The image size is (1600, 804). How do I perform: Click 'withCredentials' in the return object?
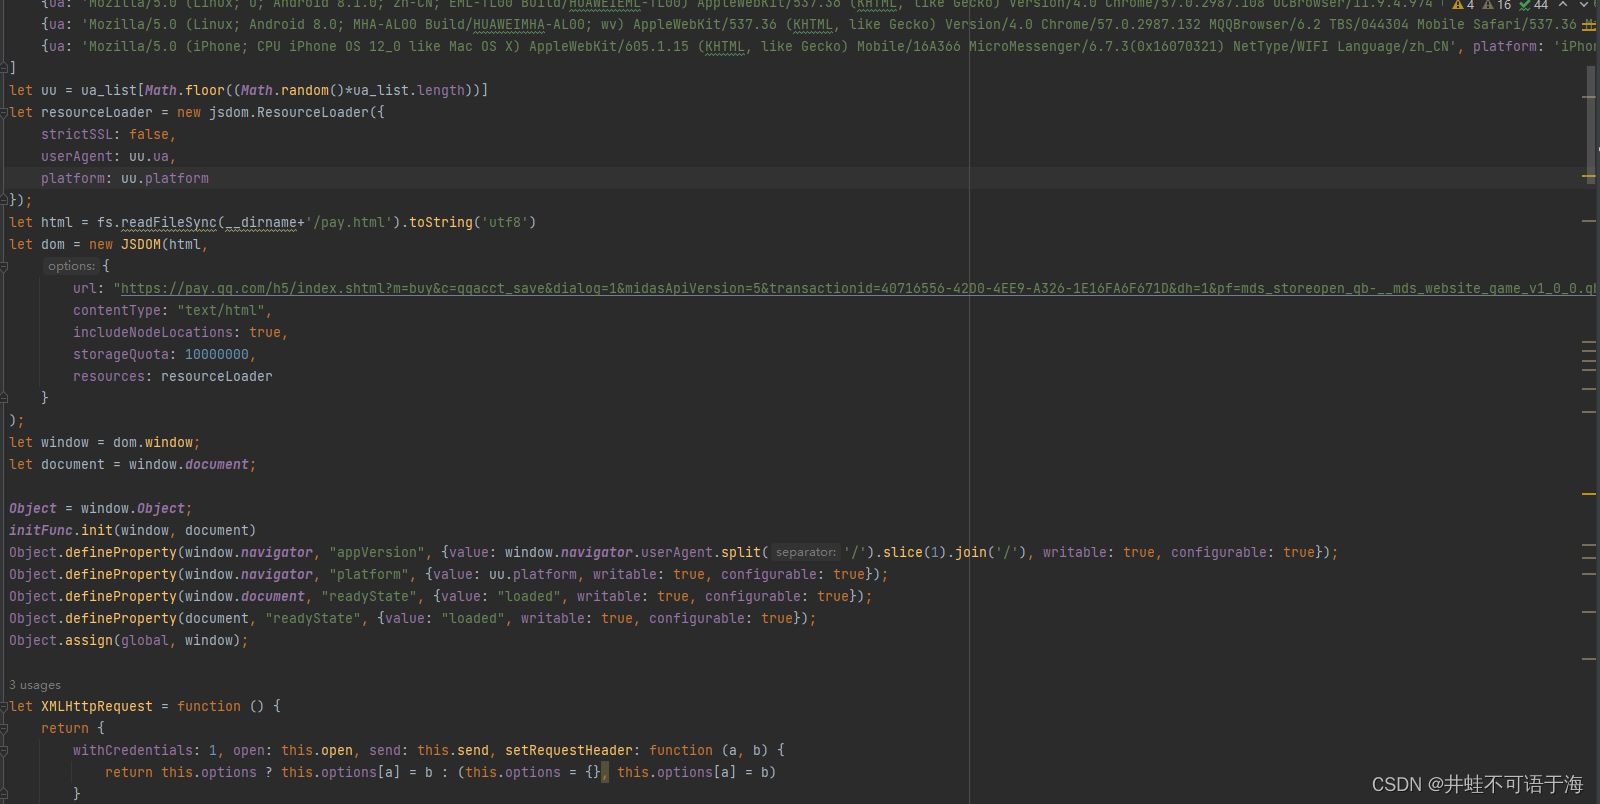[133, 750]
